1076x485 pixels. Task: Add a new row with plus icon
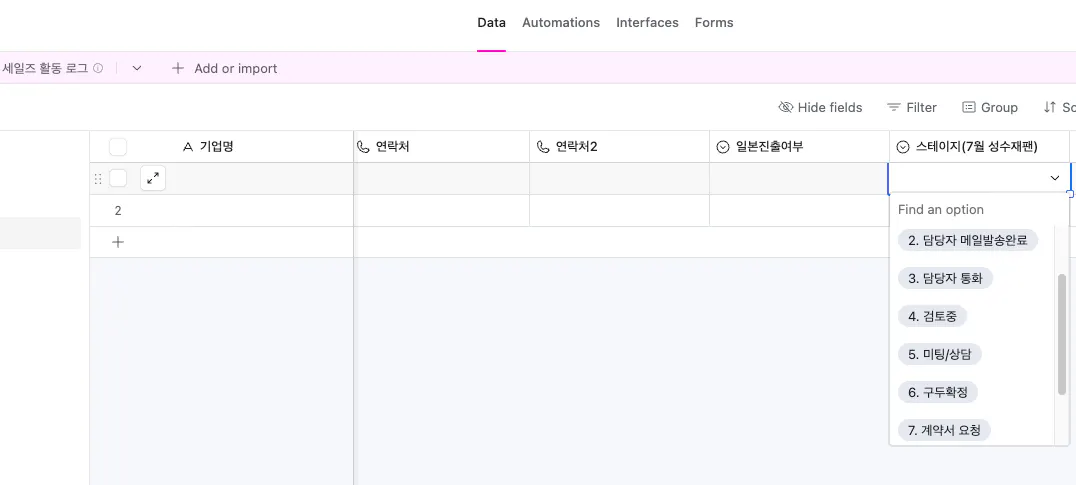tap(118, 242)
